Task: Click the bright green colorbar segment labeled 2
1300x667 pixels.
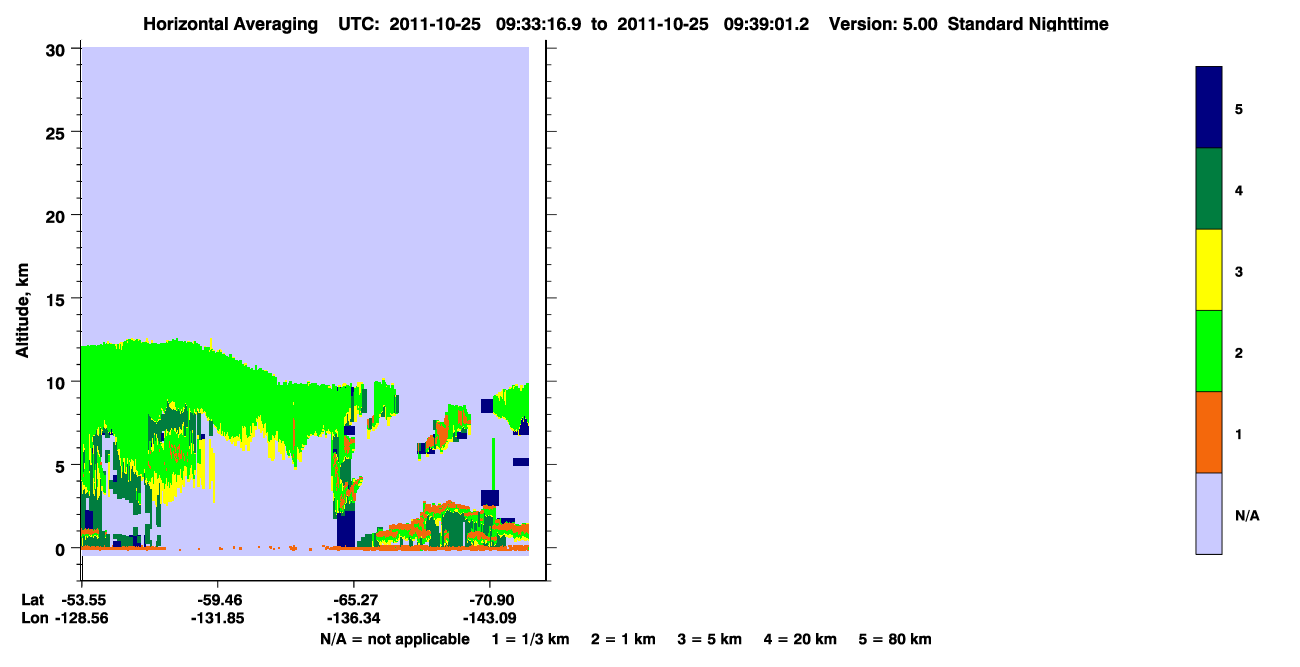Action: click(x=1209, y=351)
